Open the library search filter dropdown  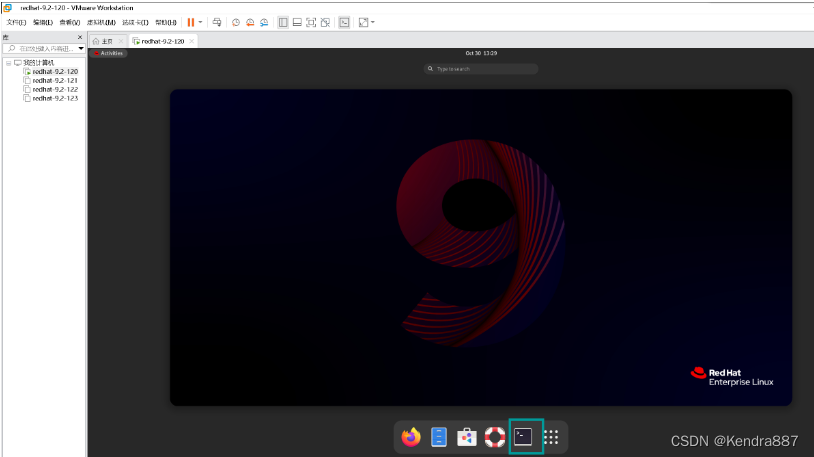pyautogui.click(x=81, y=48)
